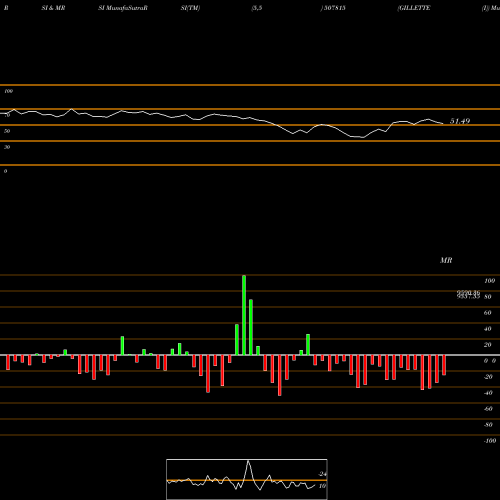Image resolution: width=500 pixels, height=500 pixels.
Task: Click the RSI axis label 30
Action: tap(7, 147)
